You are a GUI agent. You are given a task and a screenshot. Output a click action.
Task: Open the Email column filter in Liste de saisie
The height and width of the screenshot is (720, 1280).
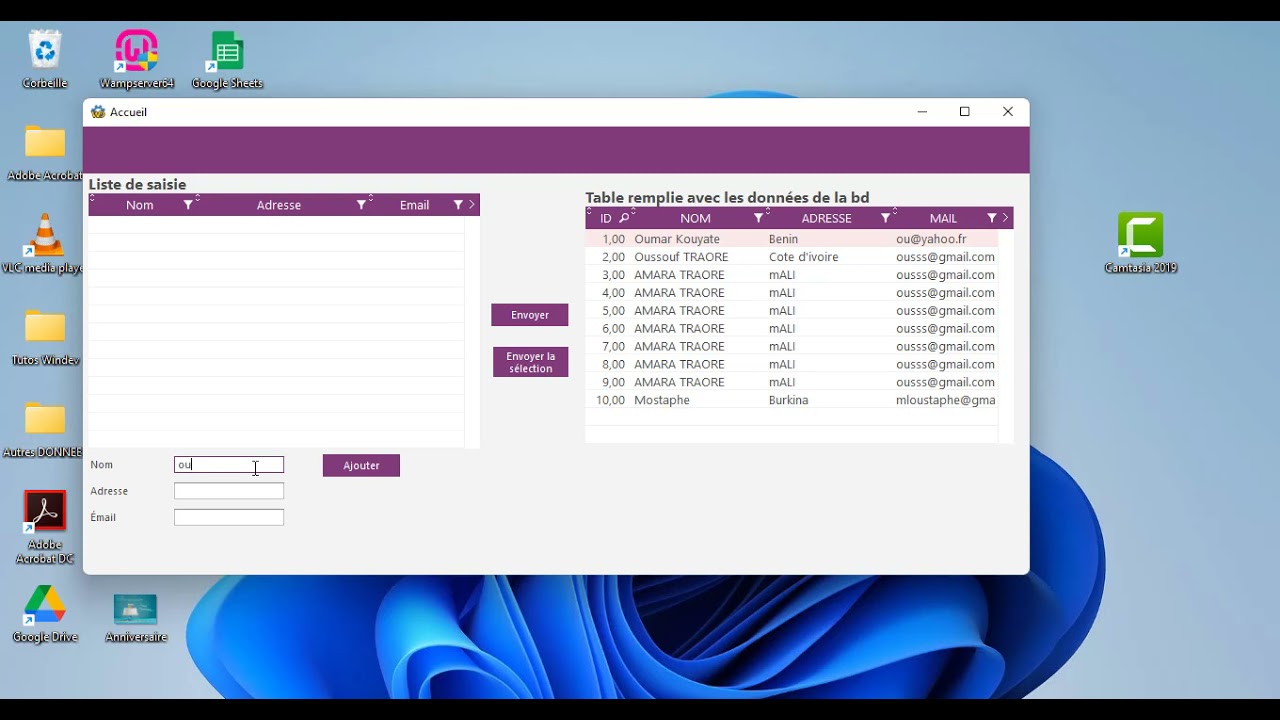point(458,205)
